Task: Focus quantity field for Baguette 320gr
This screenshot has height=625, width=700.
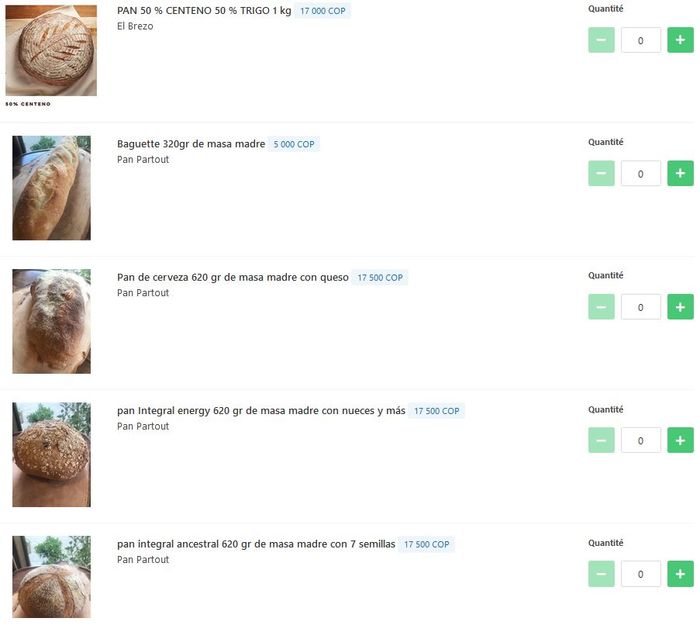Action: click(641, 174)
